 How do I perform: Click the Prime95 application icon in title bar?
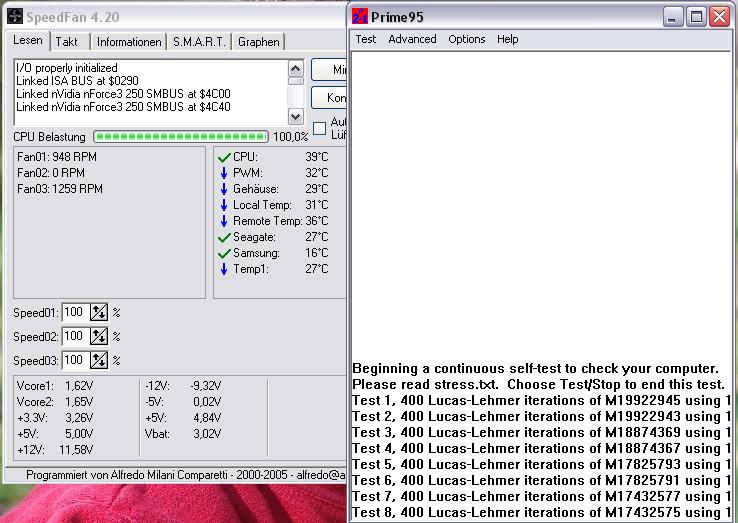point(360,16)
